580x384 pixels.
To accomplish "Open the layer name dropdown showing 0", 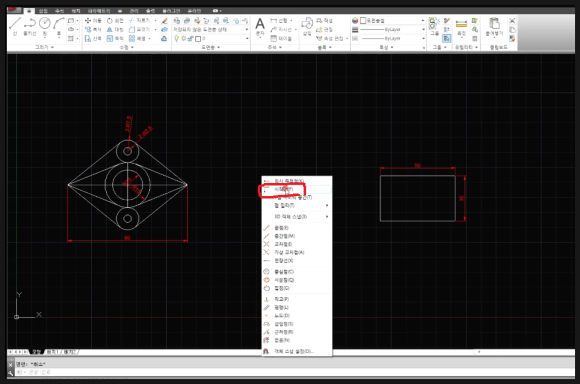I will pos(211,38).
